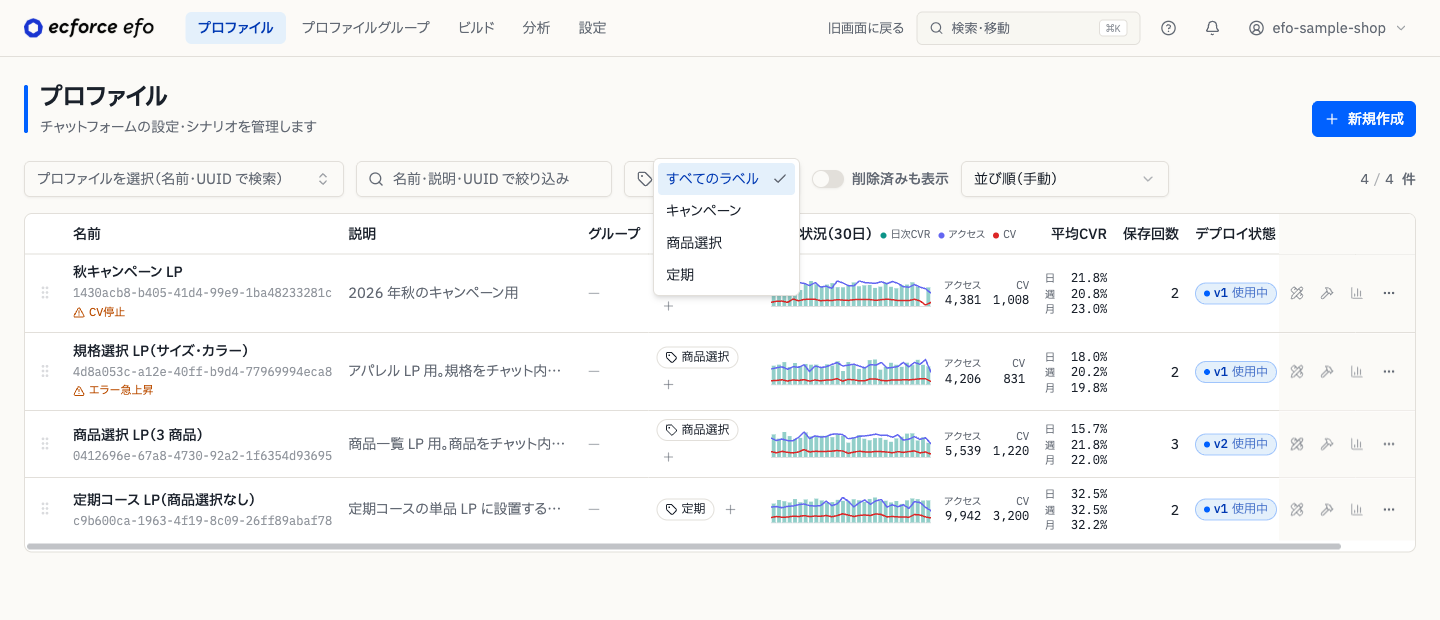Click the エラー急上昇 warning label

click(113, 390)
